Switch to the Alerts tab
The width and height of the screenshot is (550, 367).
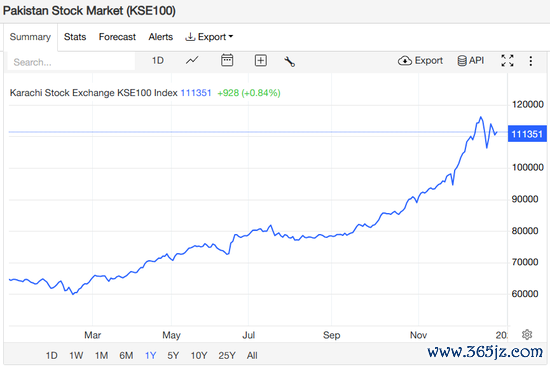(x=161, y=37)
